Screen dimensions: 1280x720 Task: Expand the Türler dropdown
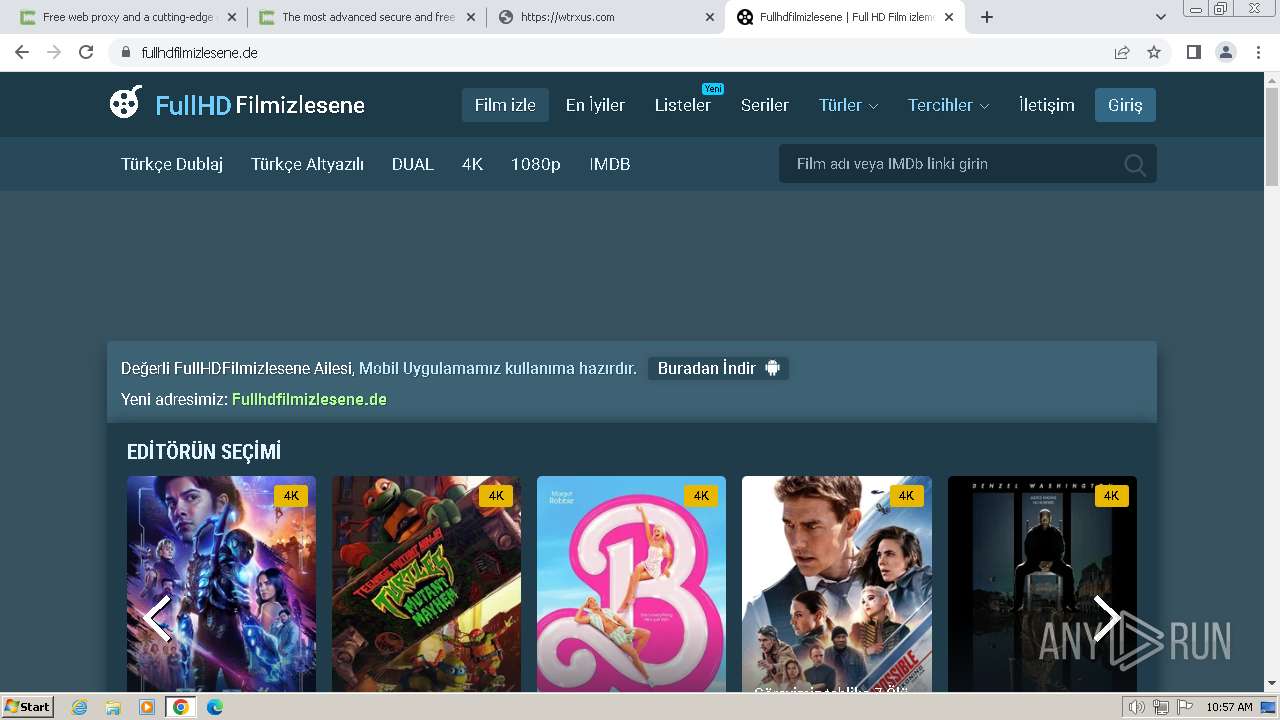click(849, 105)
